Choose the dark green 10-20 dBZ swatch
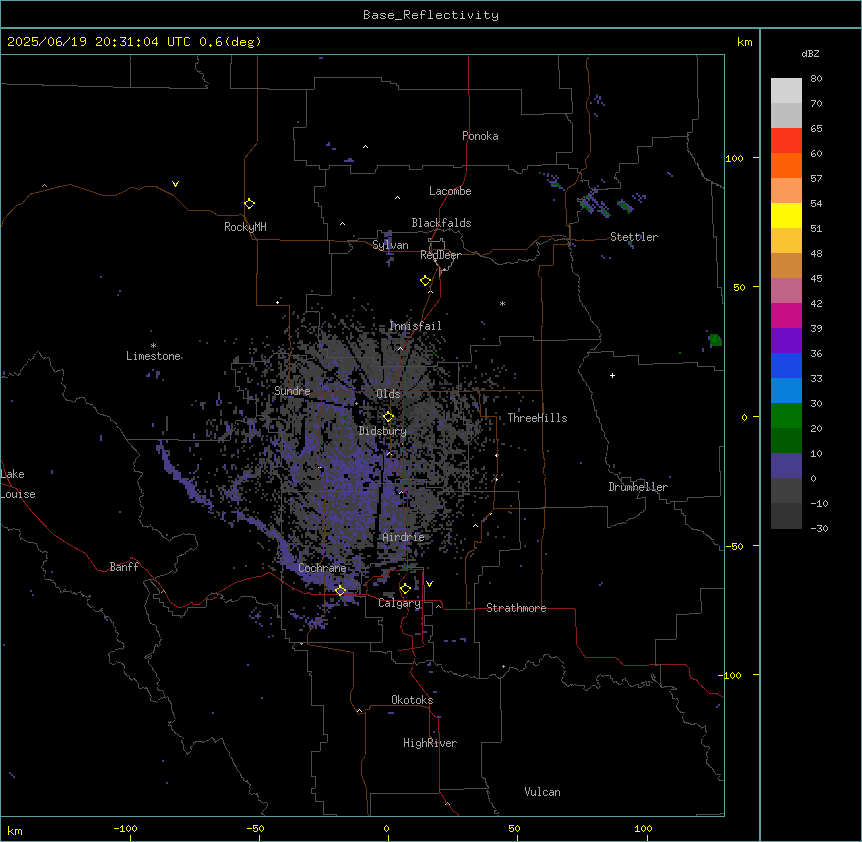This screenshot has height=842, width=862. pos(786,441)
